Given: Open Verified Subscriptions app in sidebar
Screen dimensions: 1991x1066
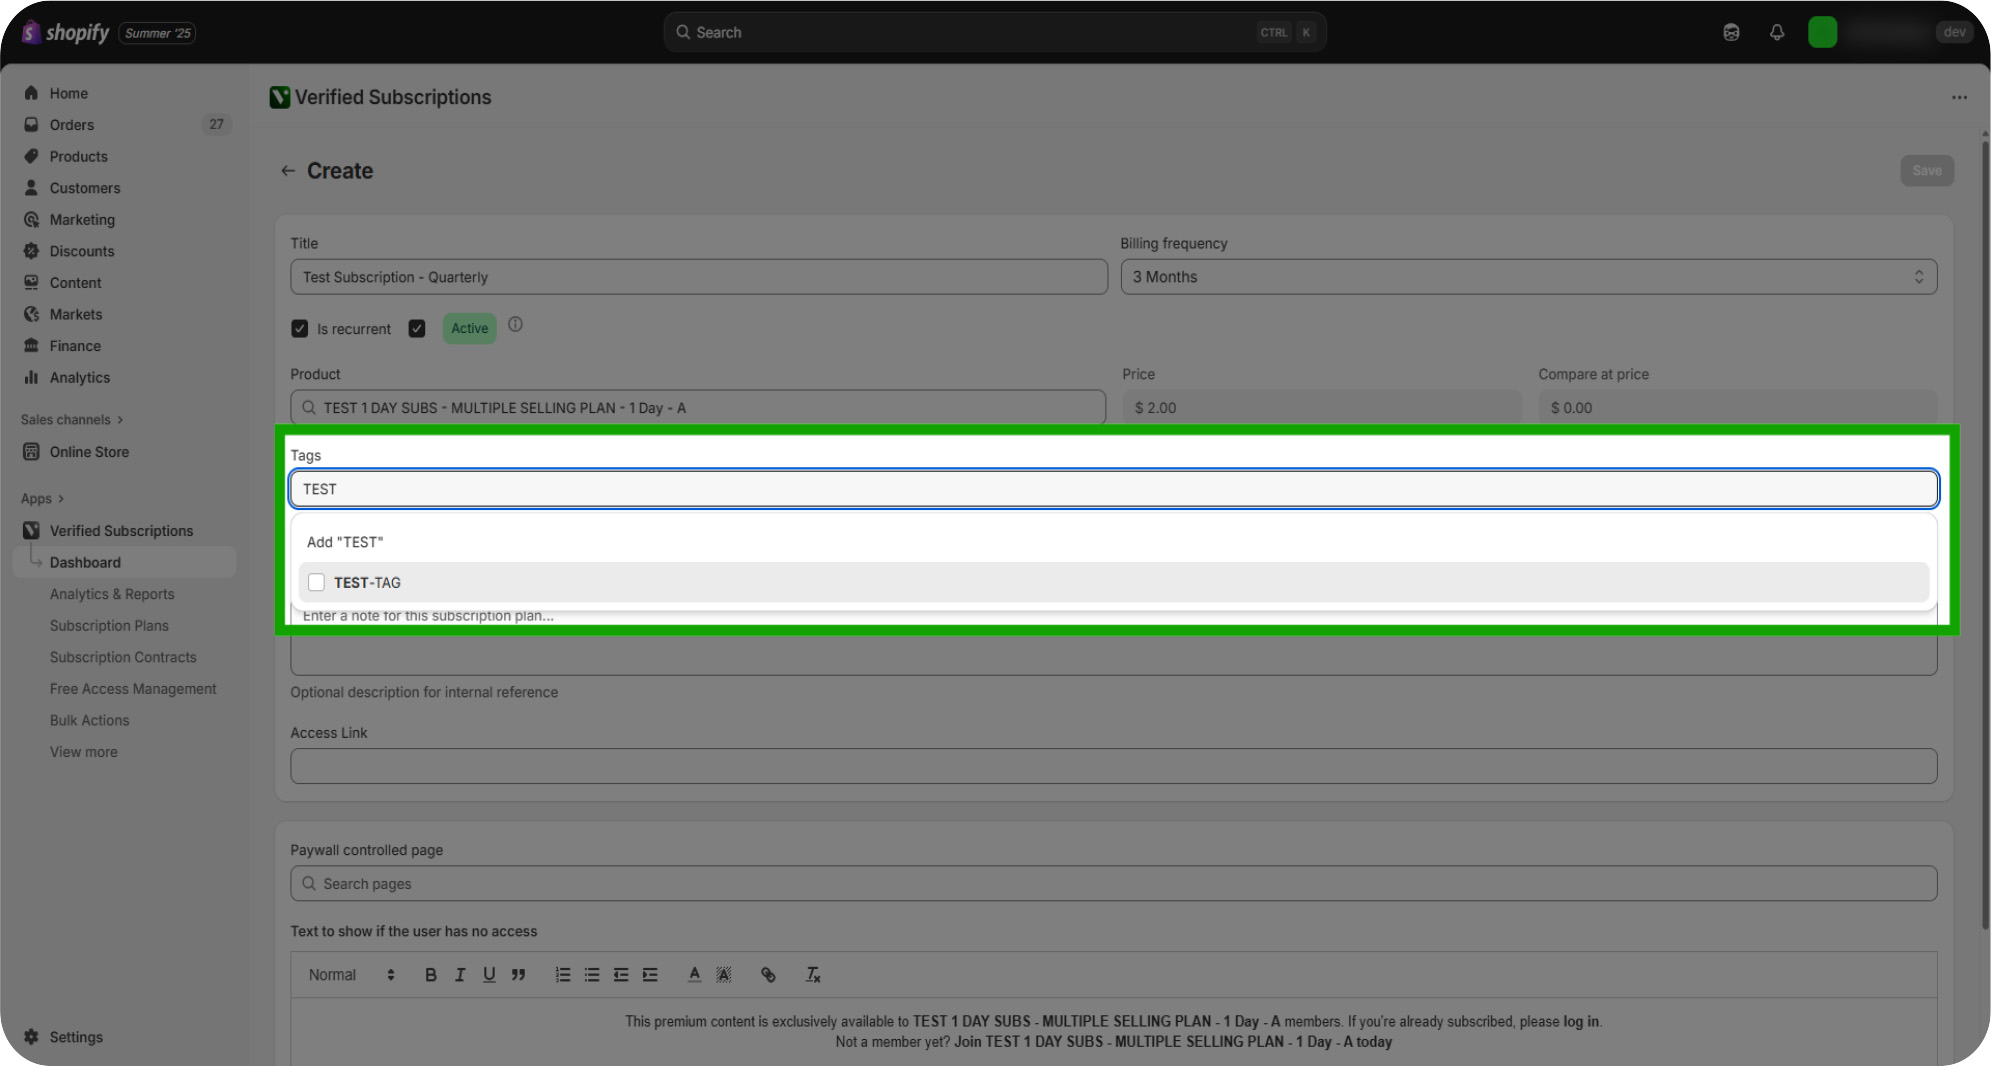Looking at the screenshot, I should click(121, 531).
